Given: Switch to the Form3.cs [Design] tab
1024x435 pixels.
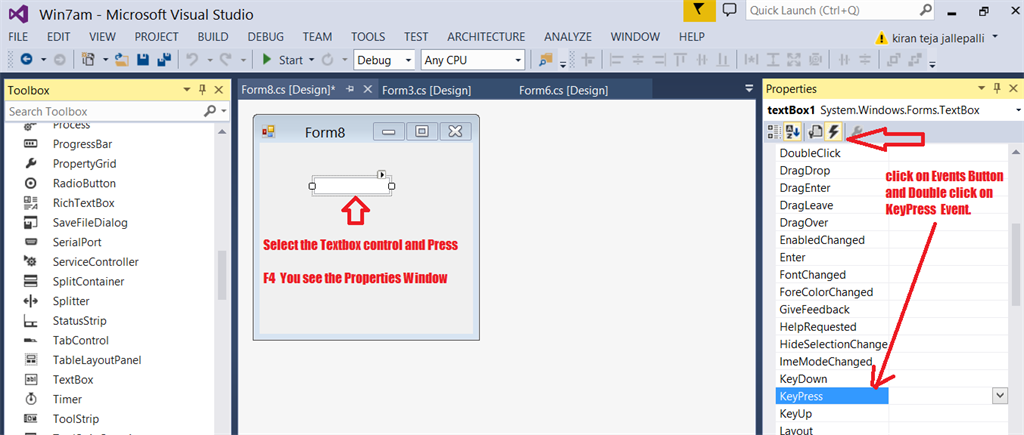Looking at the screenshot, I should (426, 90).
